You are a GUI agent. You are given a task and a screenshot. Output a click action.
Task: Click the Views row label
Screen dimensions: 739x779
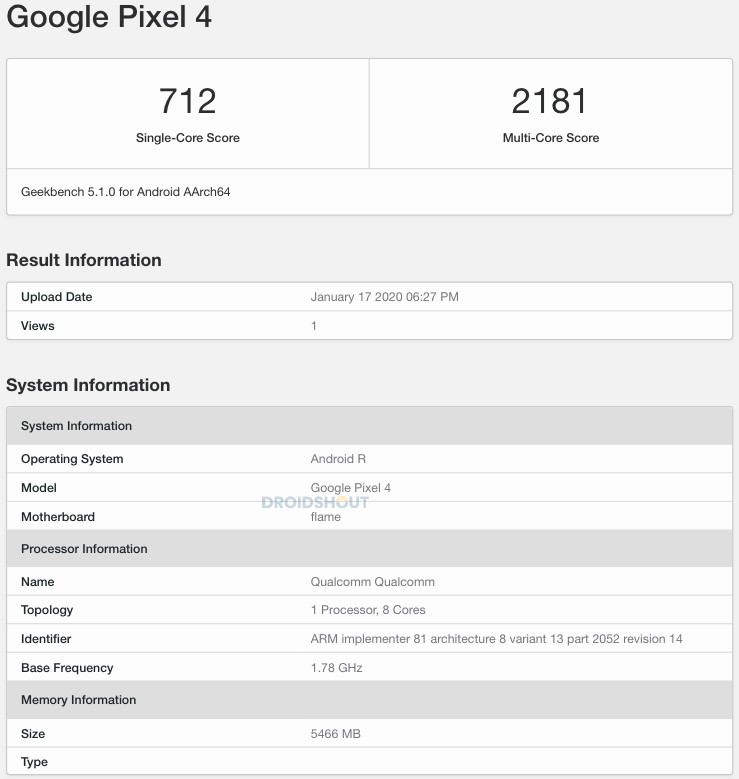click(x=38, y=326)
